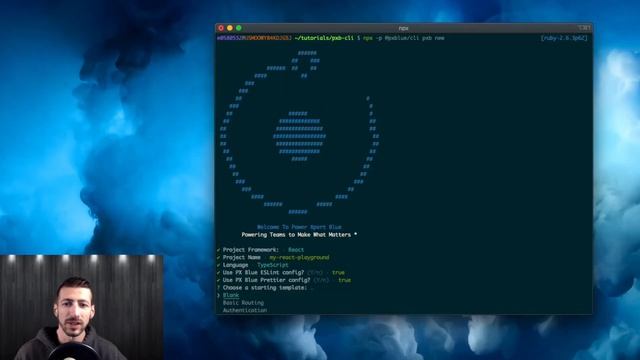Select the Authentication template option
Image resolution: width=640 pixels, height=360 pixels.
click(x=245, y=310)
